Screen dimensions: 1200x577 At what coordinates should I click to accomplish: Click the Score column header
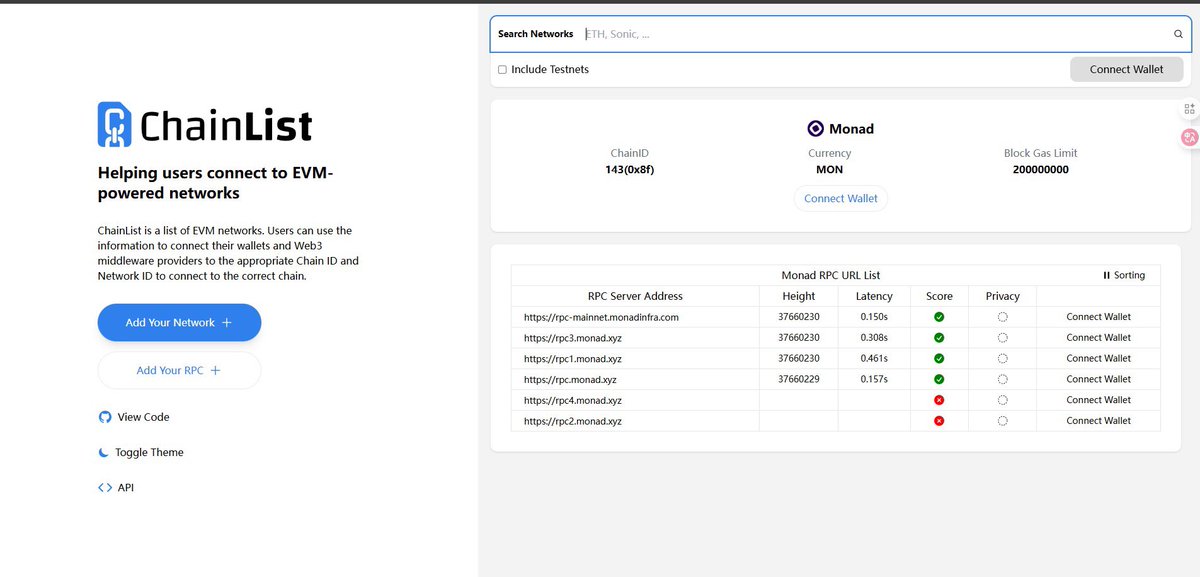tap(939, 296)
